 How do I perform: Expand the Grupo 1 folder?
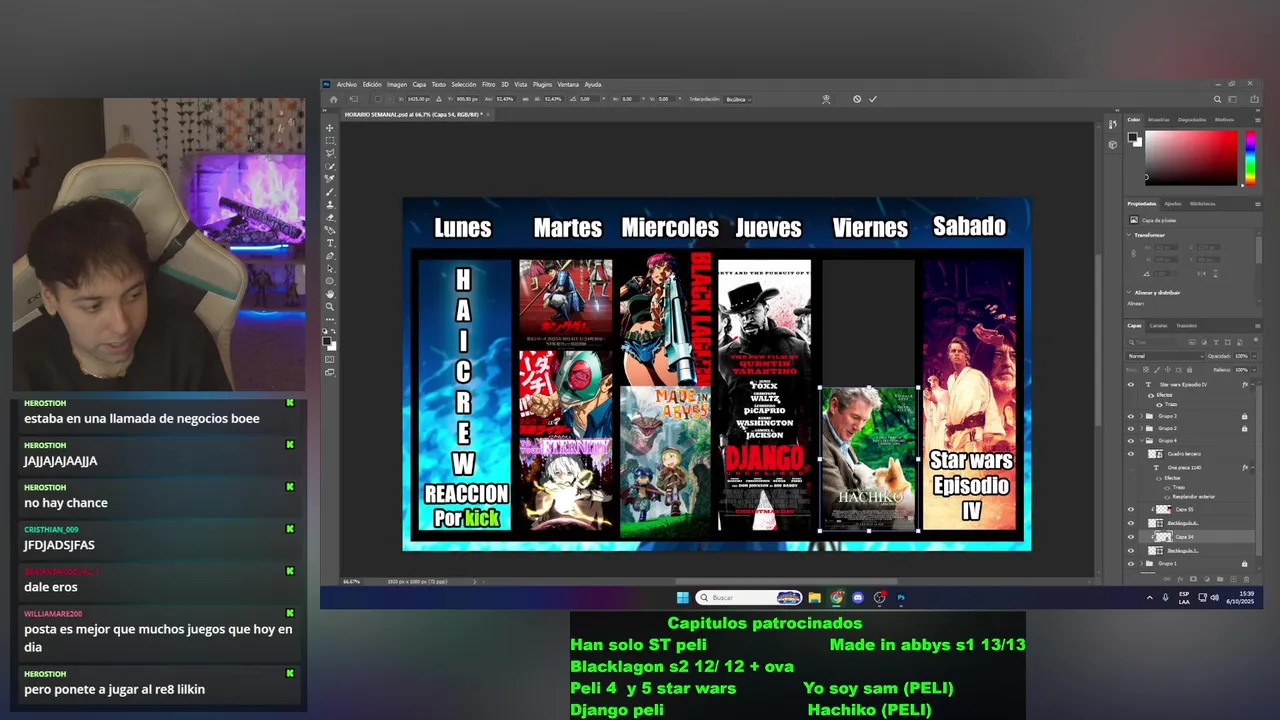1142,563
